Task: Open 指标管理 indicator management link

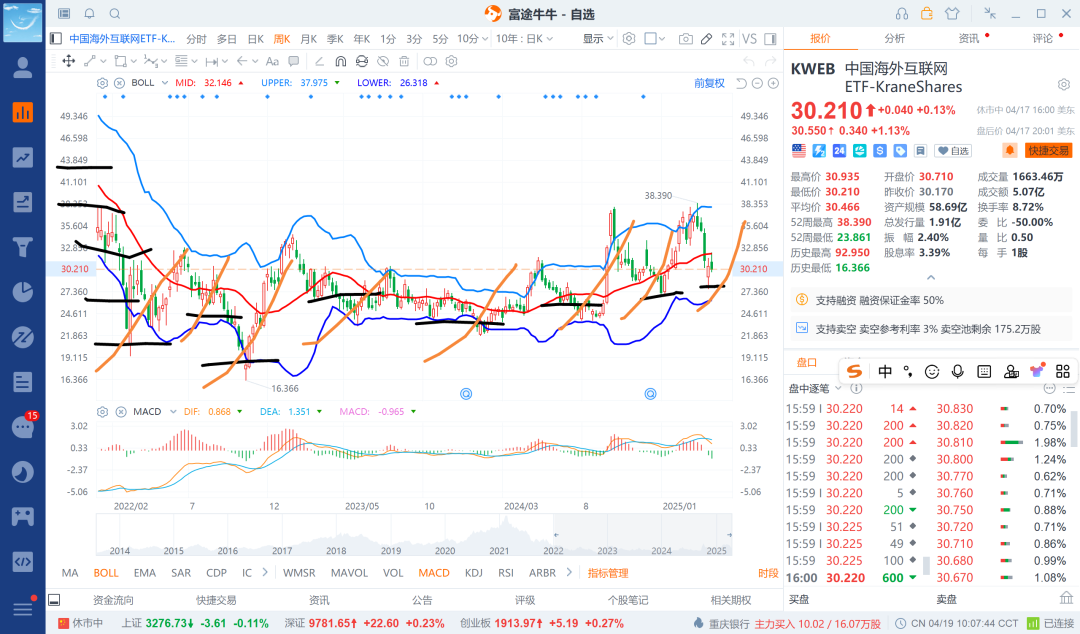Action: 608,573
